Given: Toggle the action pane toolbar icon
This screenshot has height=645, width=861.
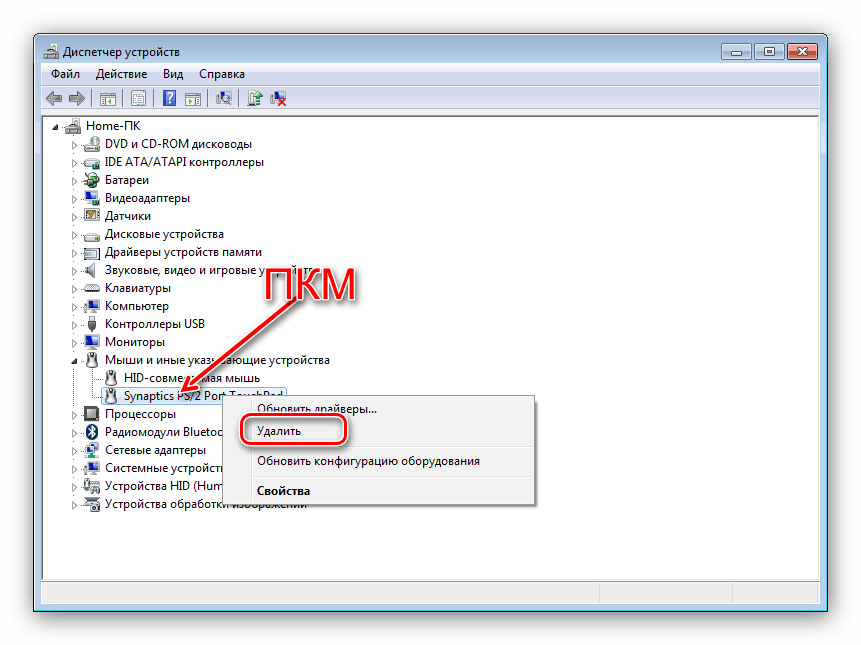Looking at the screenshot, I should coord(193,99).
